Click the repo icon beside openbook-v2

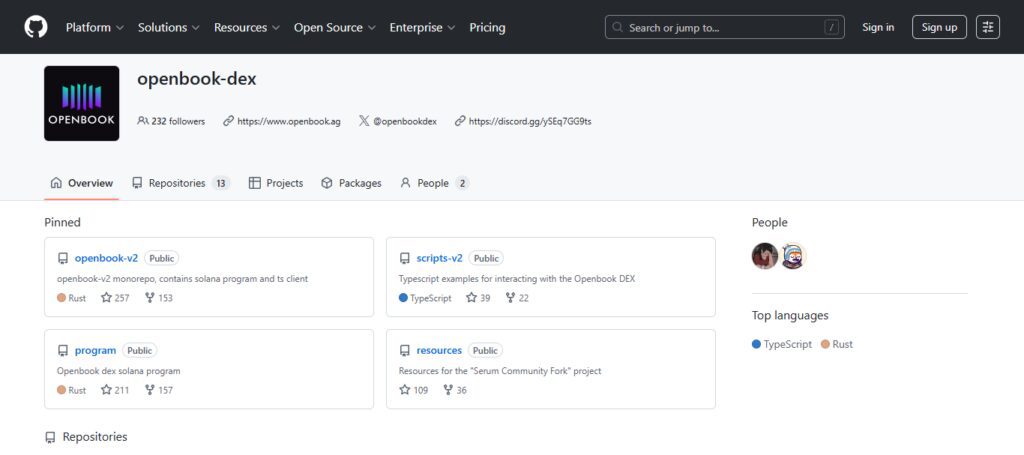(63, 259)
